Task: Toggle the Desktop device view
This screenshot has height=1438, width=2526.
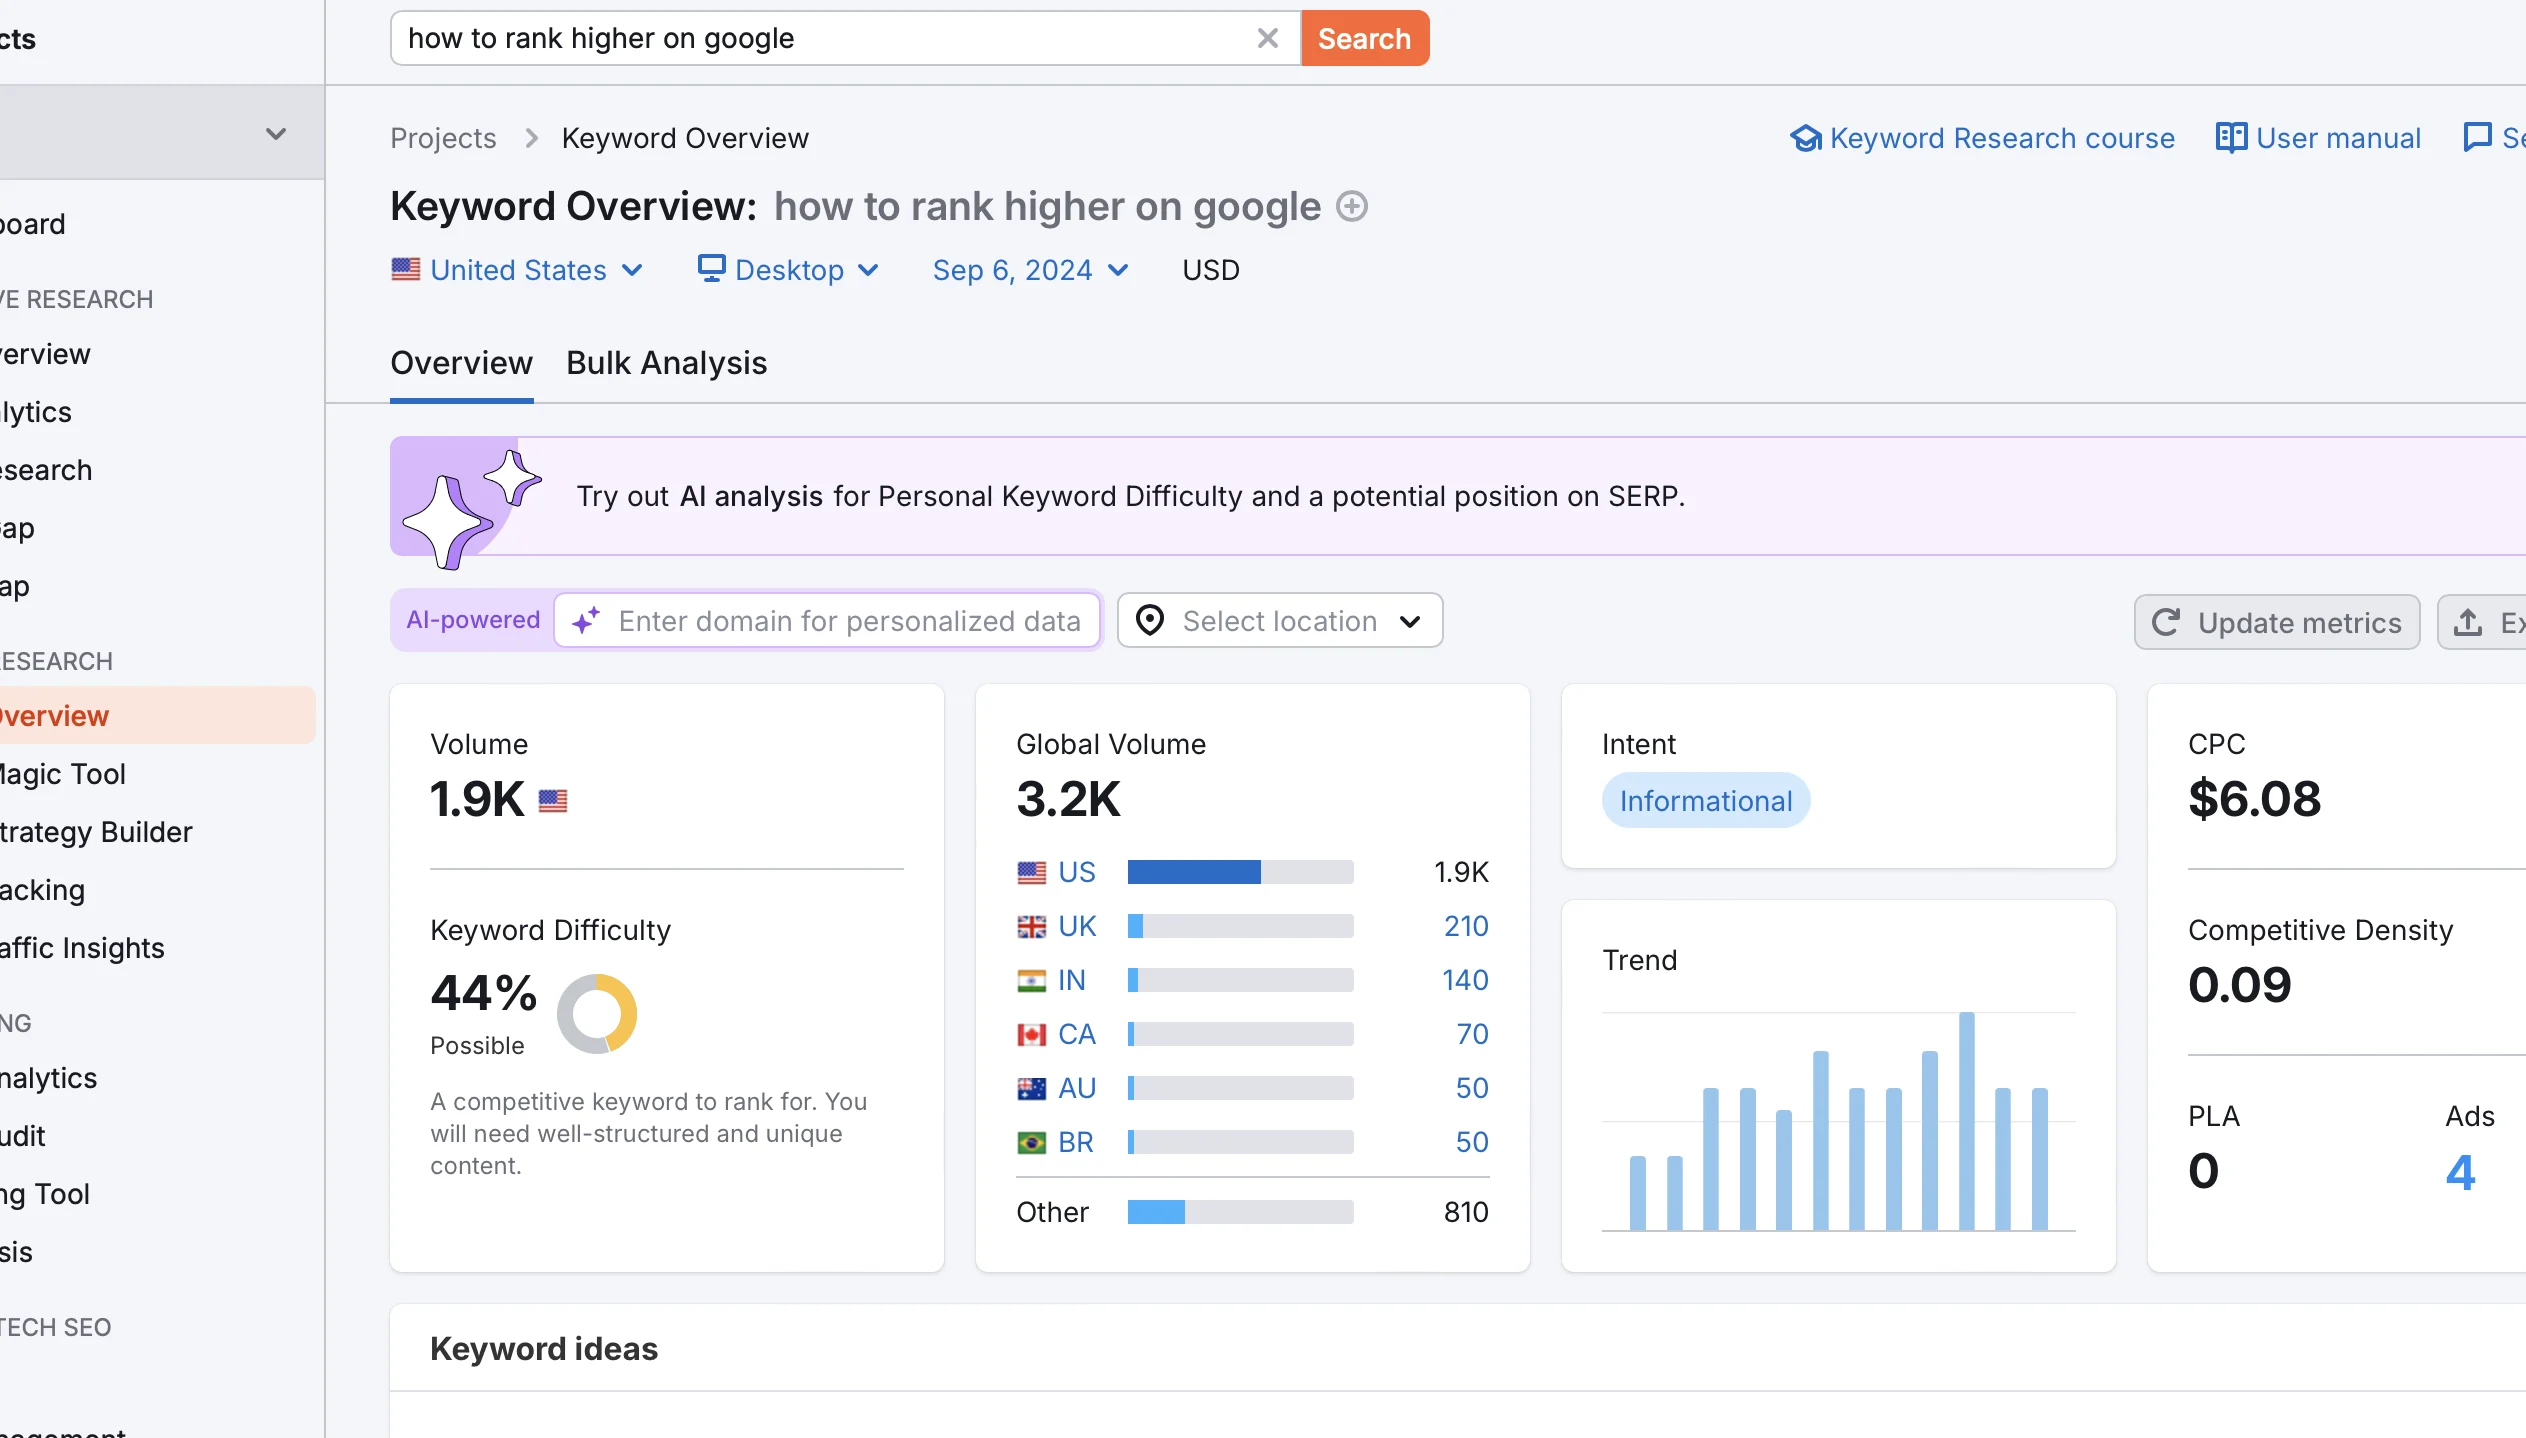Action: (x=788, y=271)
